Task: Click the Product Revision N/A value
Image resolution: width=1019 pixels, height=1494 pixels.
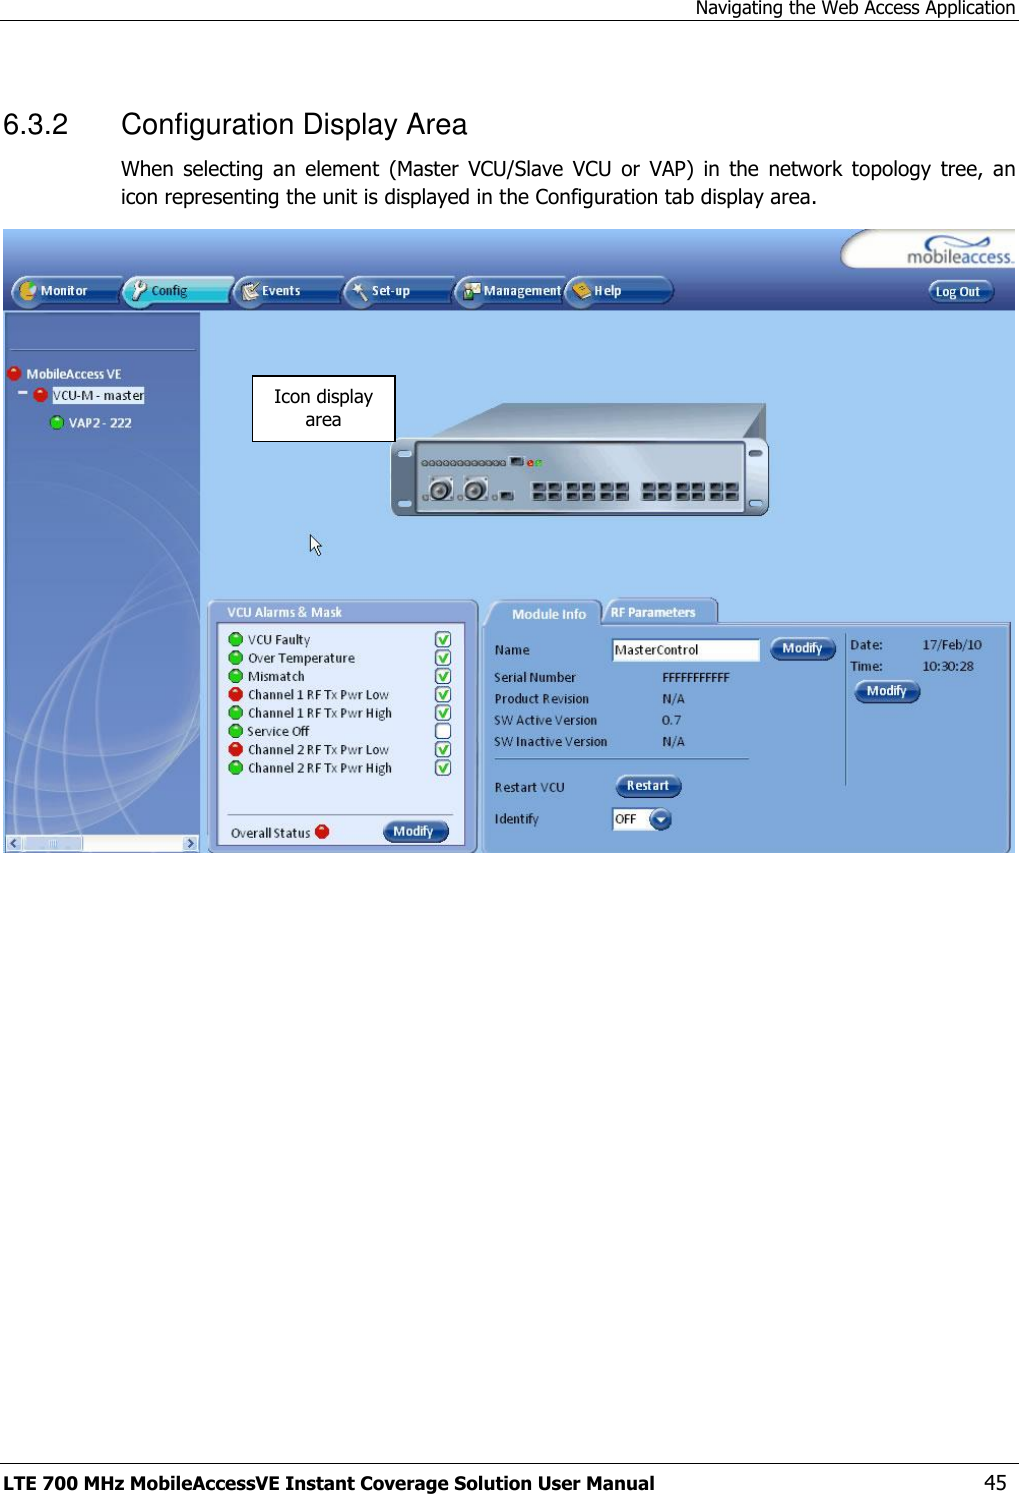Action: point(673,699)
